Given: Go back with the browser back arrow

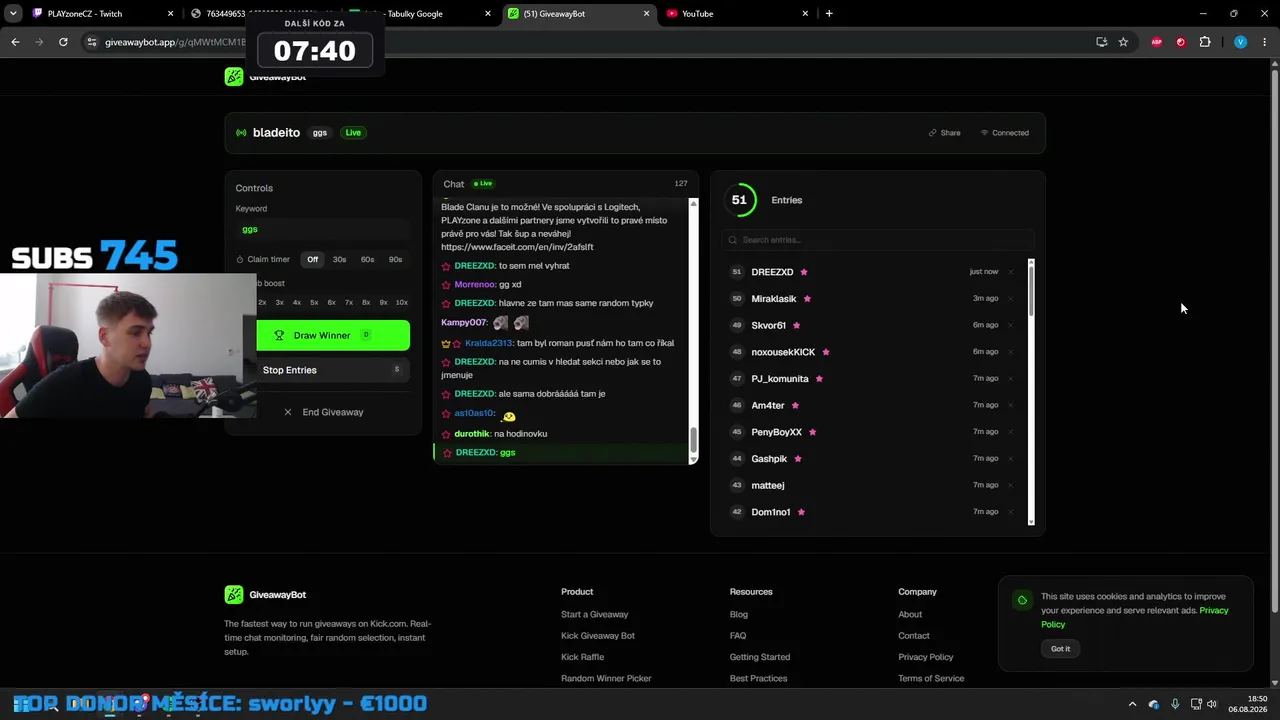Looking at the screenshot, I should (15, 42).
